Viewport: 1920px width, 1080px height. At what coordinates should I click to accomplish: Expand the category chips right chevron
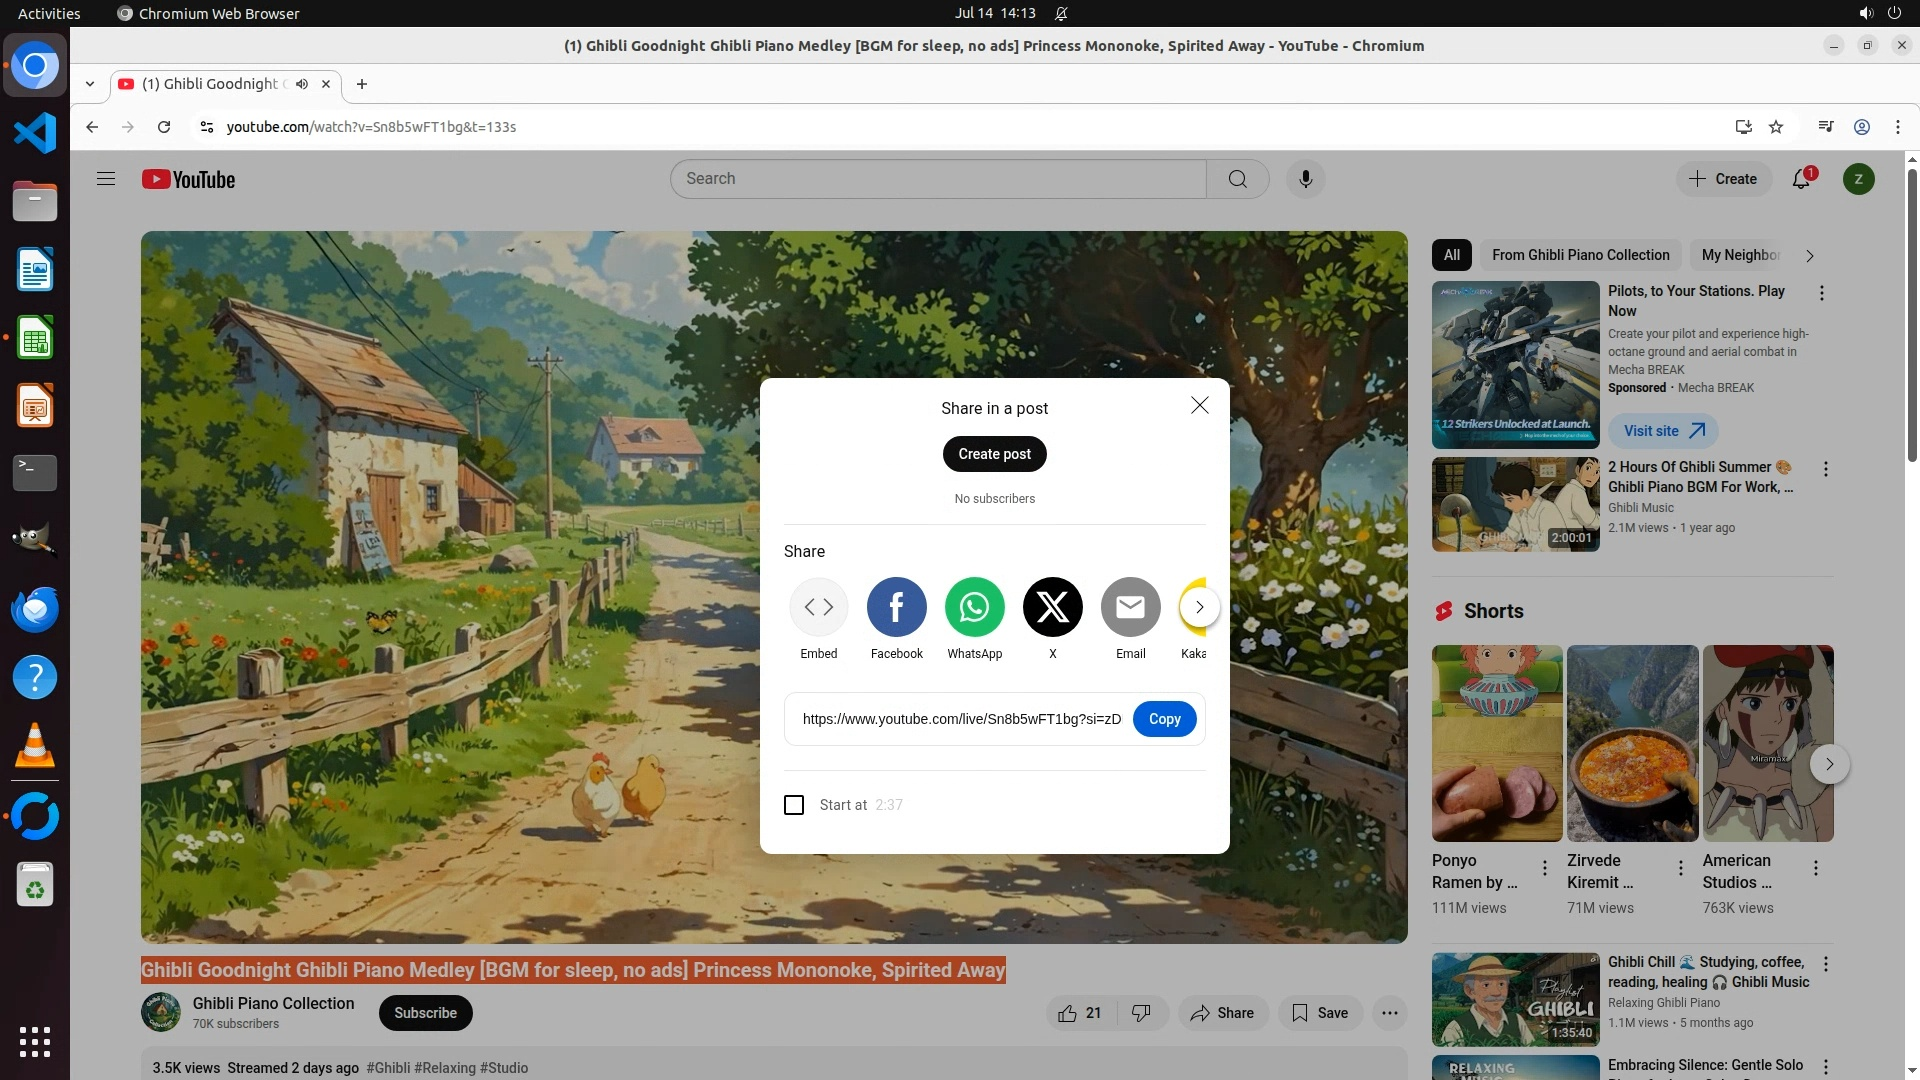[1809, 256]
